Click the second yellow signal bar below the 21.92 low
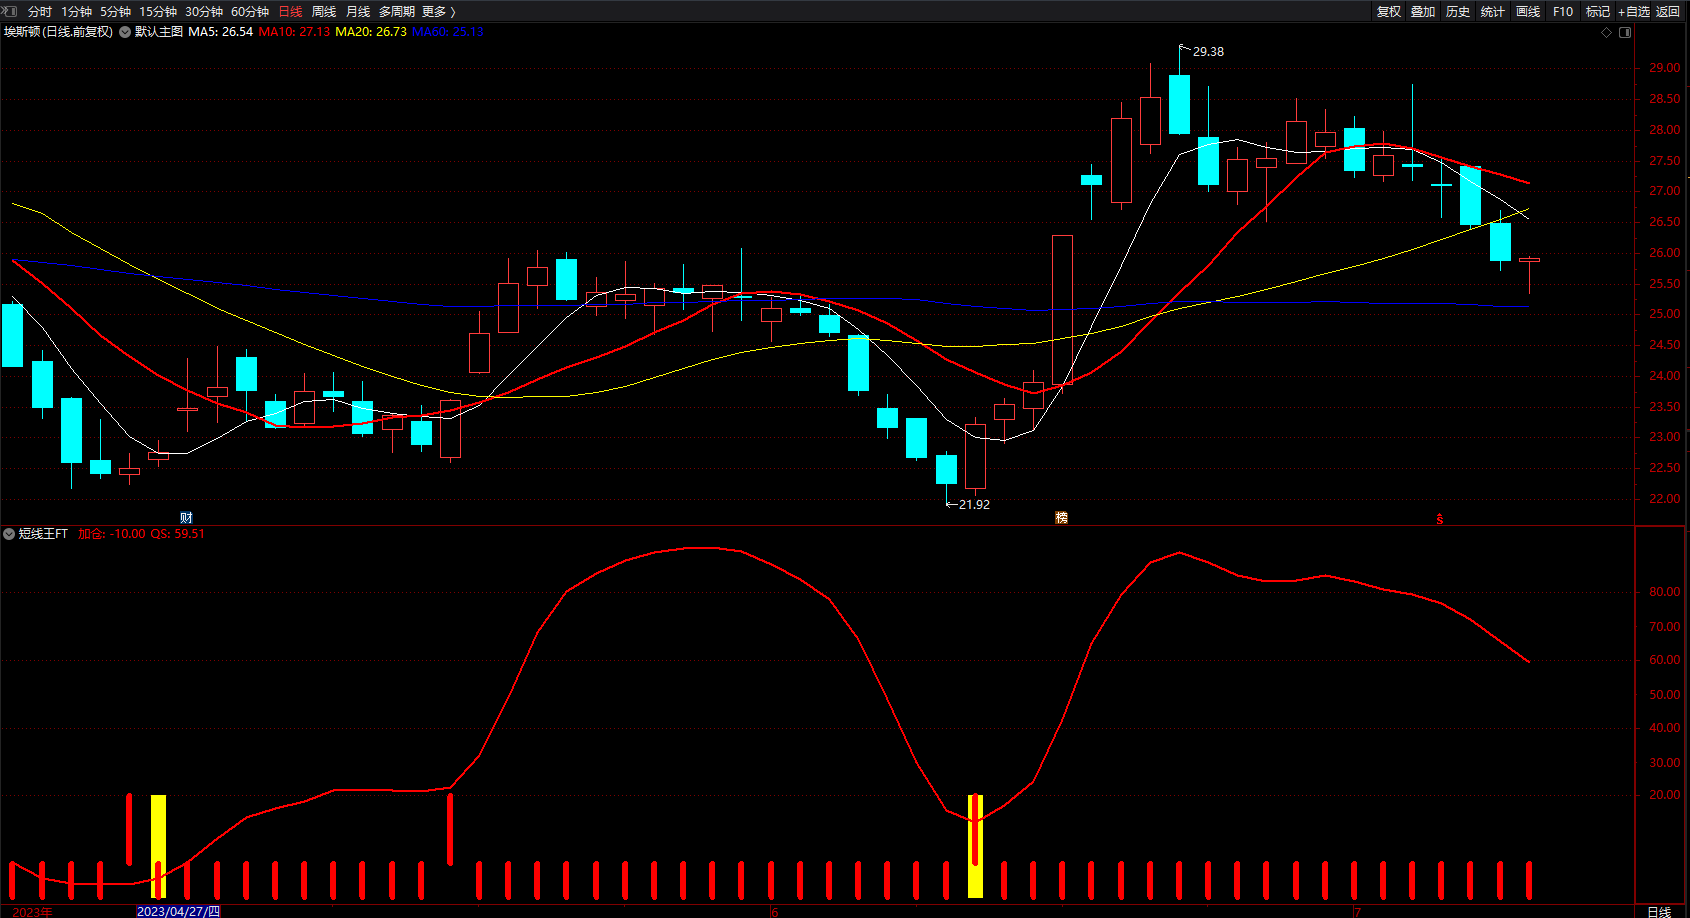Viewport: 1690px width, 918px height. [x=975, y=846]
